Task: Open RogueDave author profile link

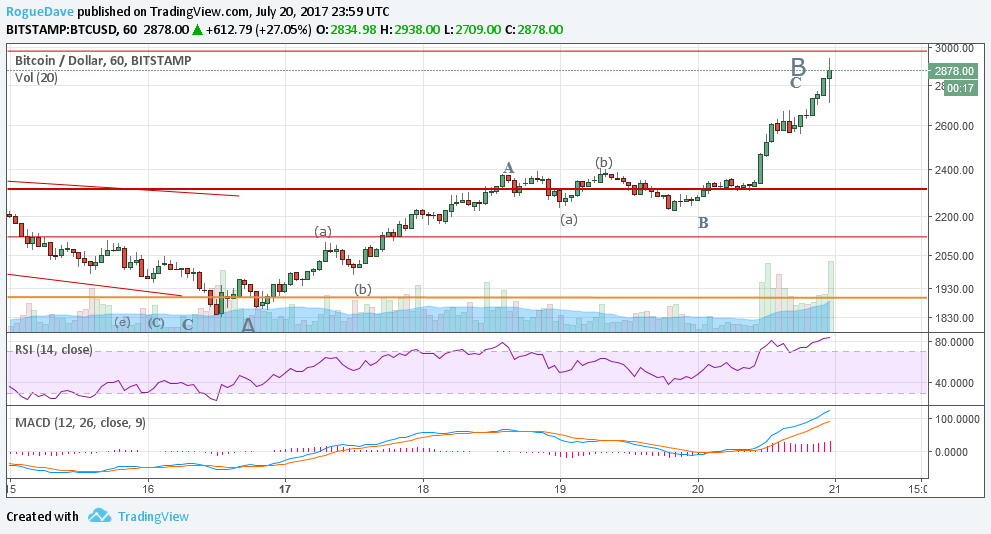Action: 40,11
